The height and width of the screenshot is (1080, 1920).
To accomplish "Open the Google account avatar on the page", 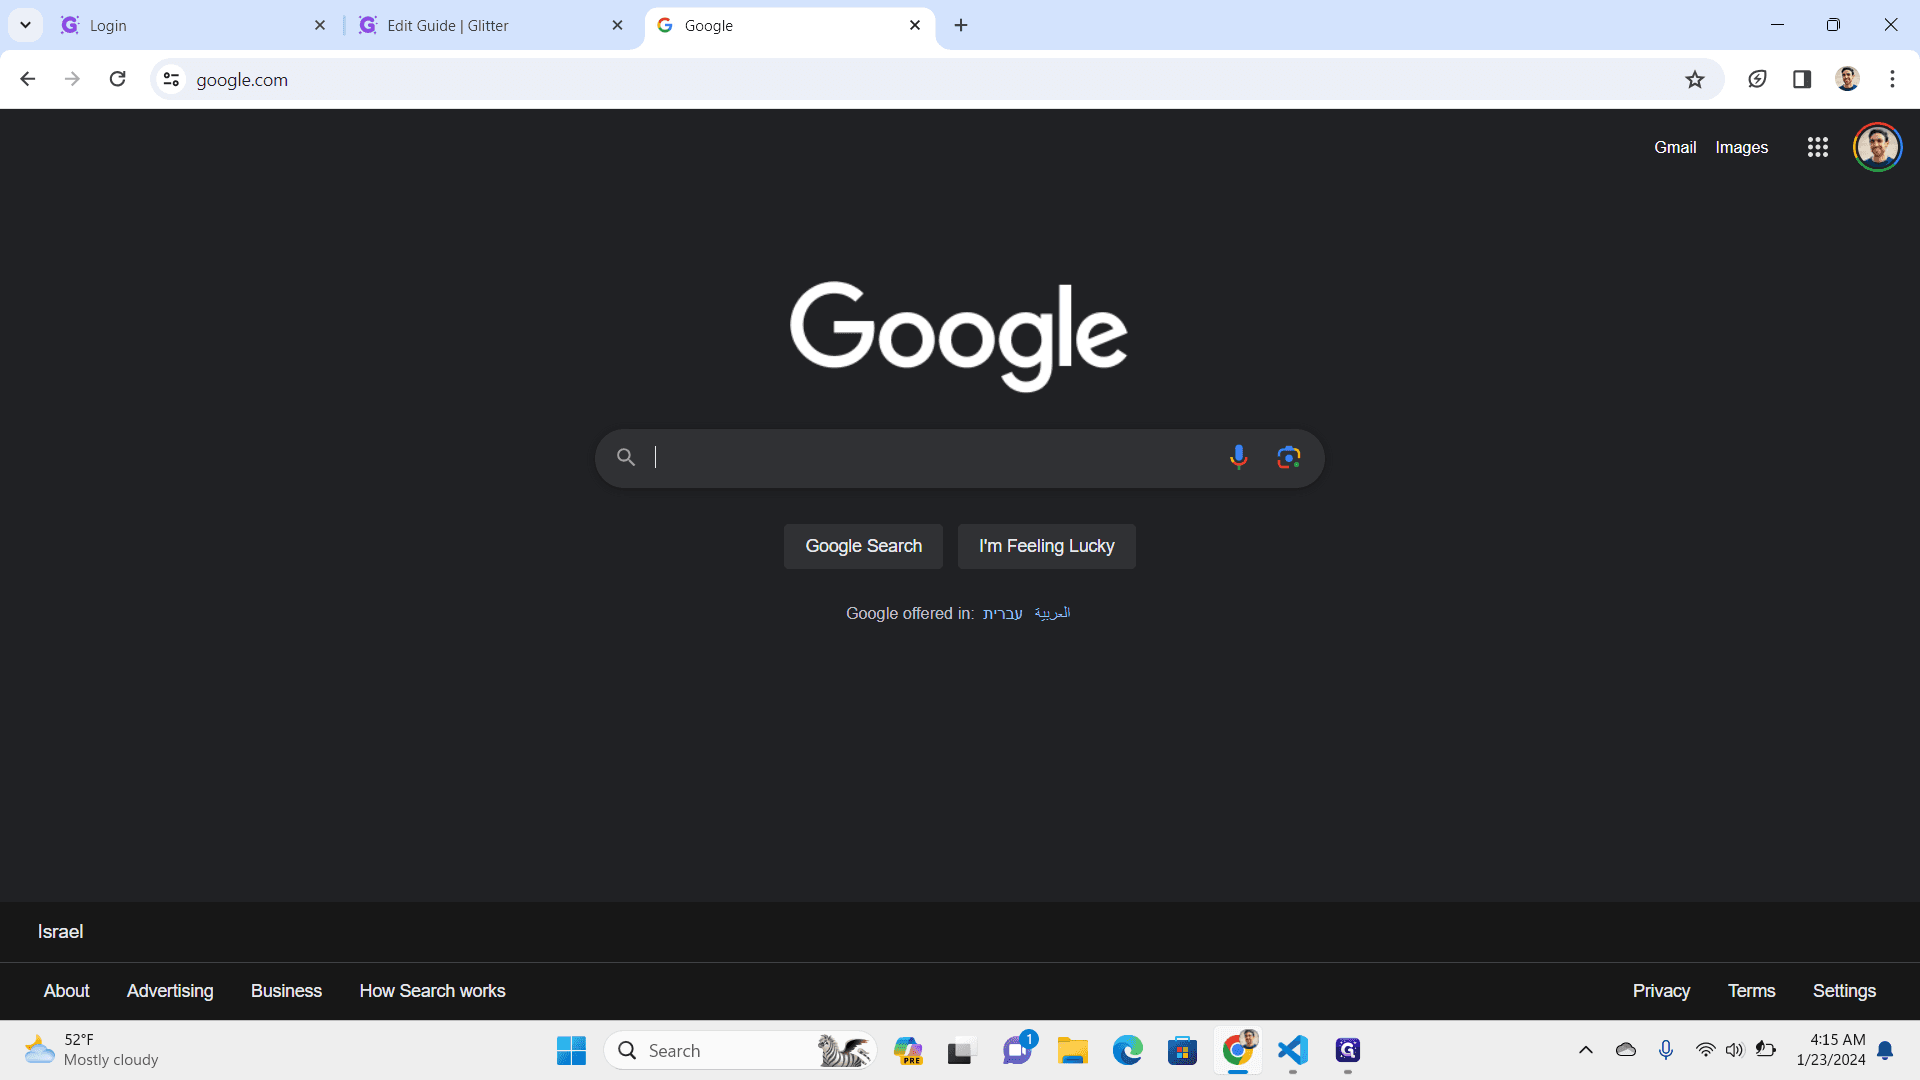I will coord(1877,147).
